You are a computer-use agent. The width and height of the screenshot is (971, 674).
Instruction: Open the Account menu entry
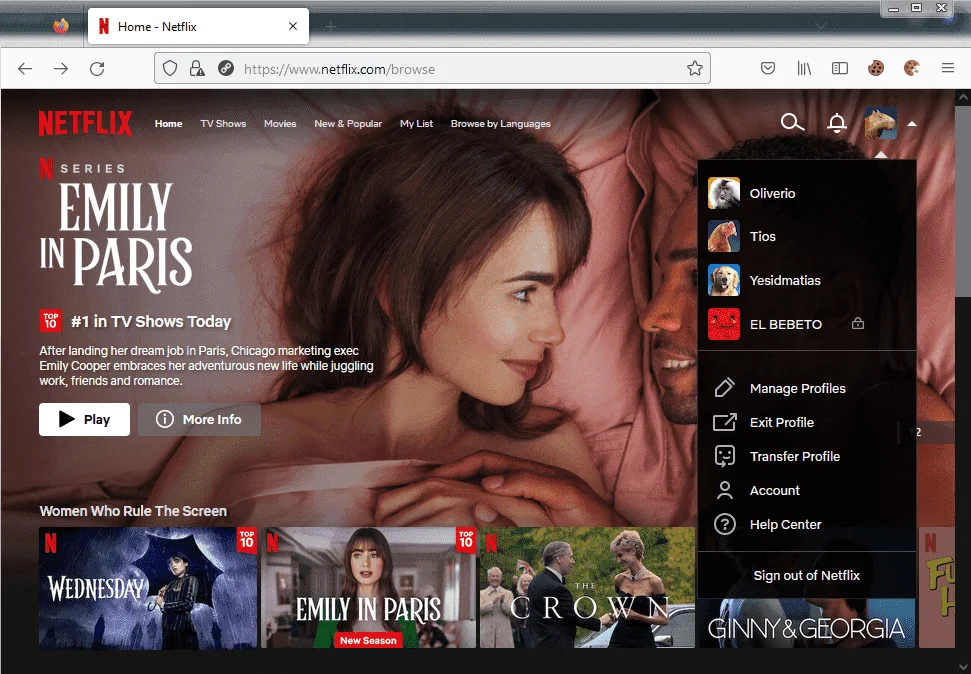(x=775, y=491)
